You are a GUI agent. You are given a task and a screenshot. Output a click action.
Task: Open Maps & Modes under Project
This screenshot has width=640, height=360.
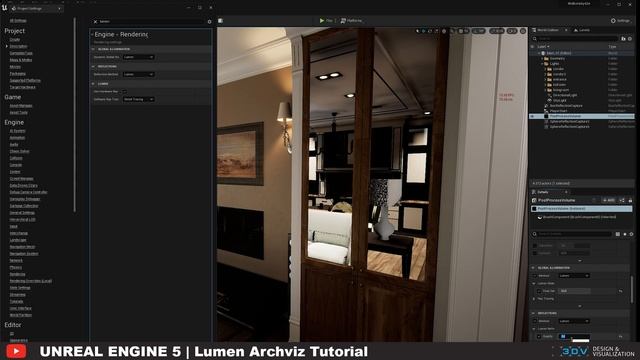coord(21,60)
